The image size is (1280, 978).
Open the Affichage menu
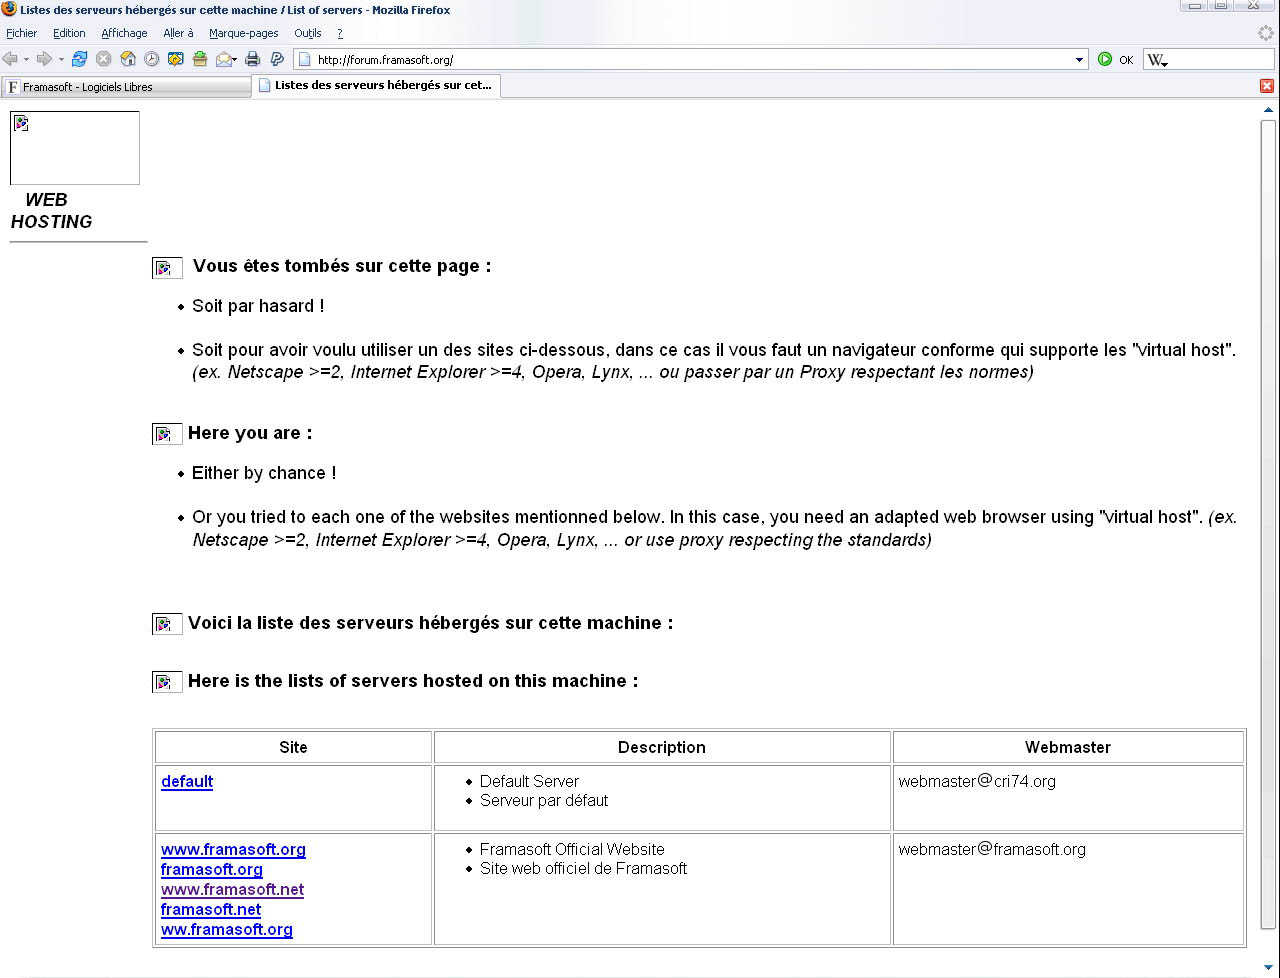point(124,33)
